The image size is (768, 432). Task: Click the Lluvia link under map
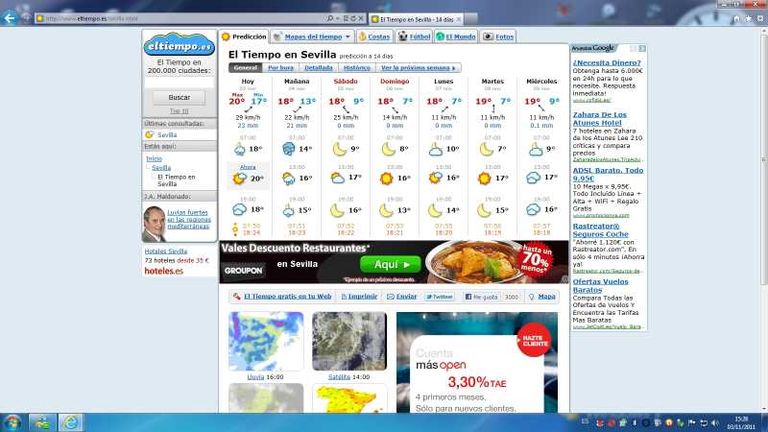tap(255, 377)
